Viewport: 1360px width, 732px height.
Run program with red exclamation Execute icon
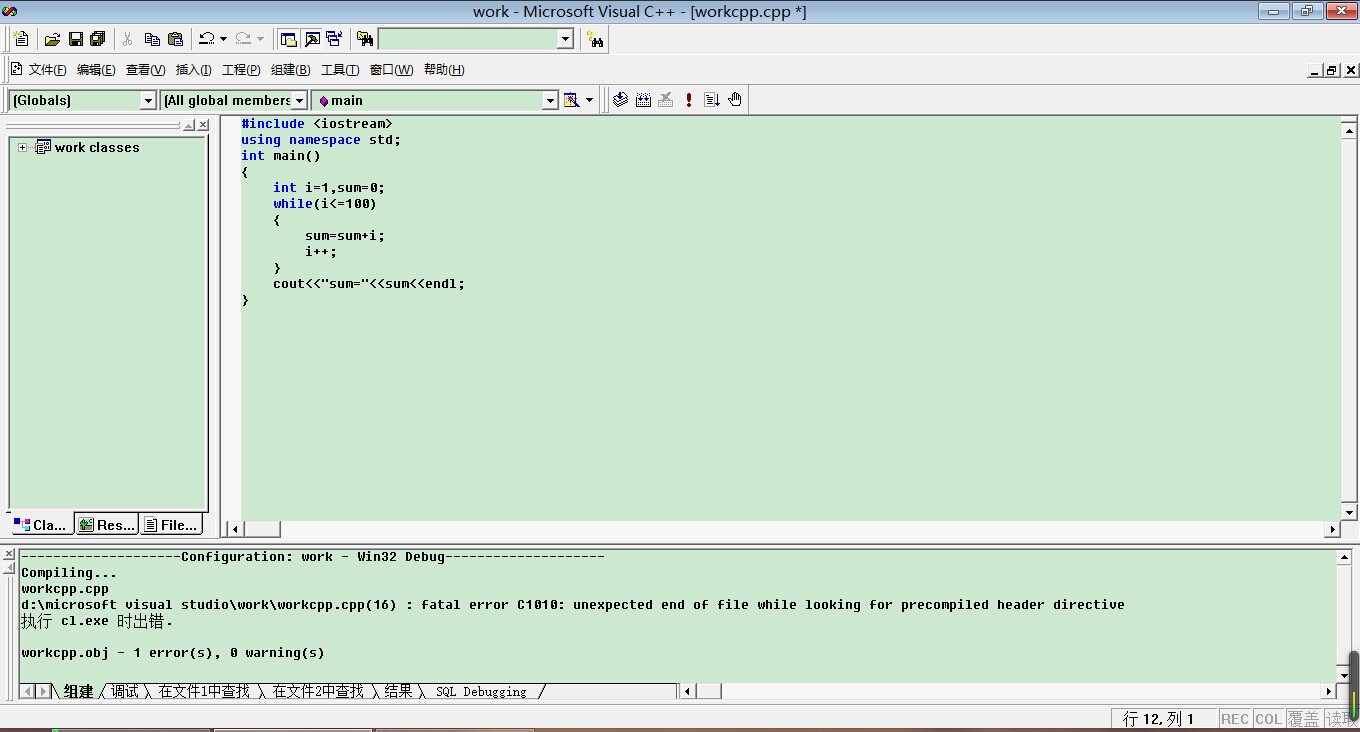point(689,100)
